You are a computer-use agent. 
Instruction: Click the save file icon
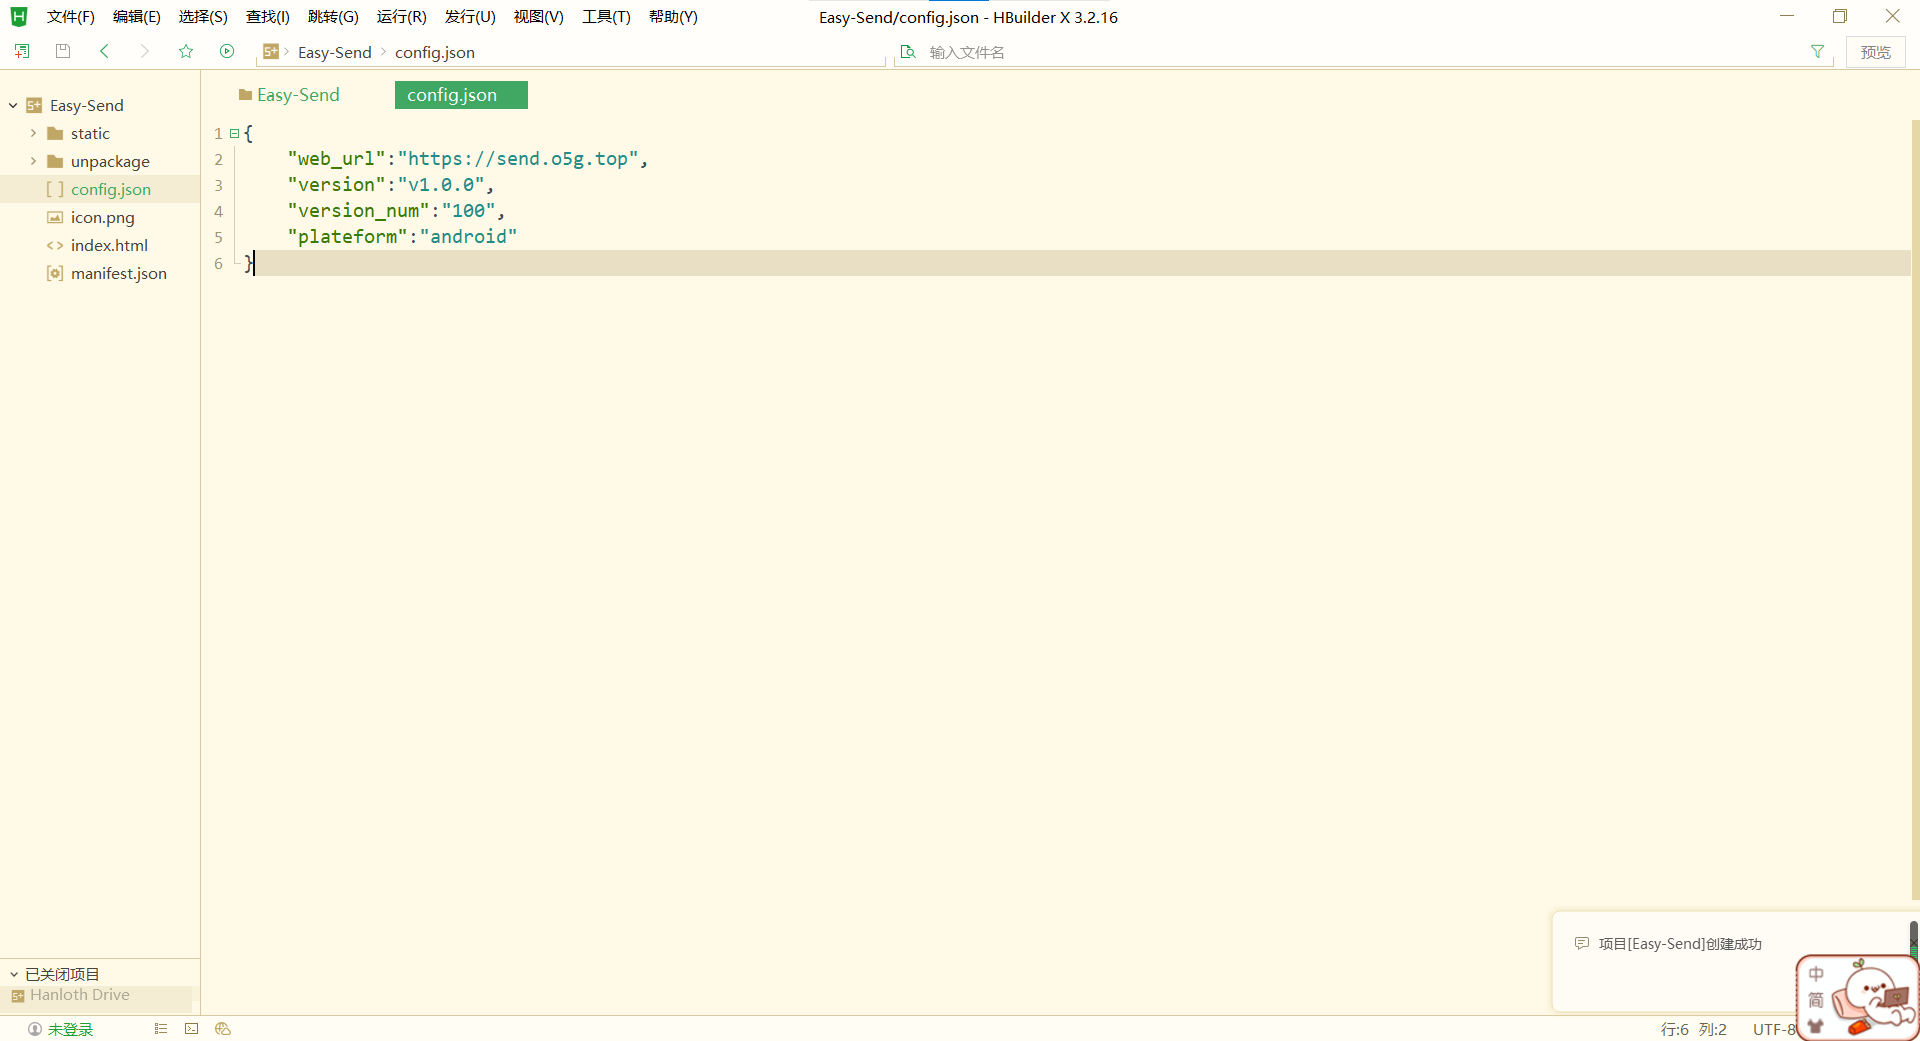click(x=63, y=51)
